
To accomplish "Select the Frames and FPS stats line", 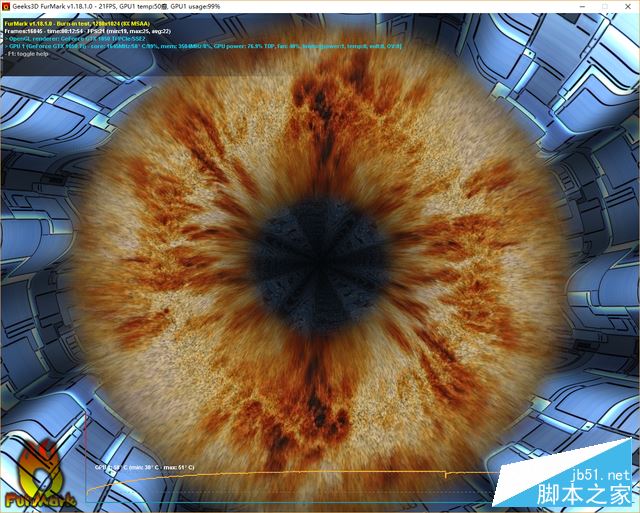I will point(101,30).
